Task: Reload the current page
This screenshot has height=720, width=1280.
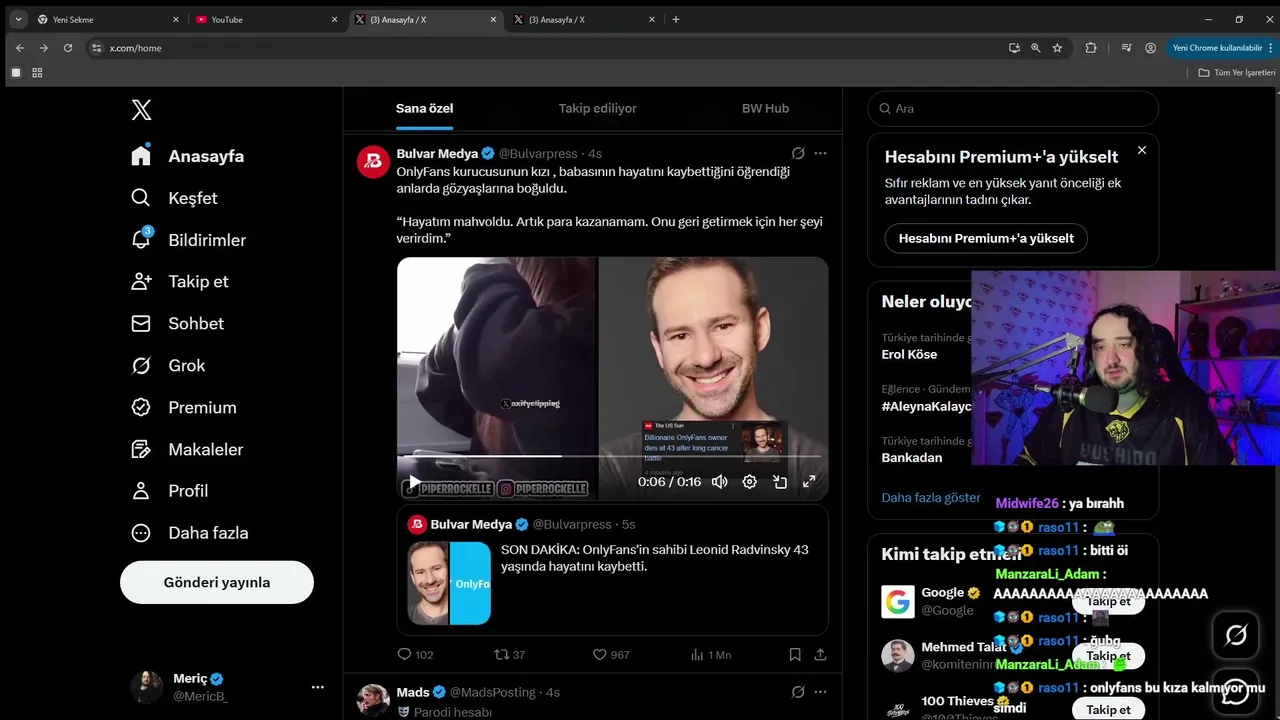Action: point(68,48)
